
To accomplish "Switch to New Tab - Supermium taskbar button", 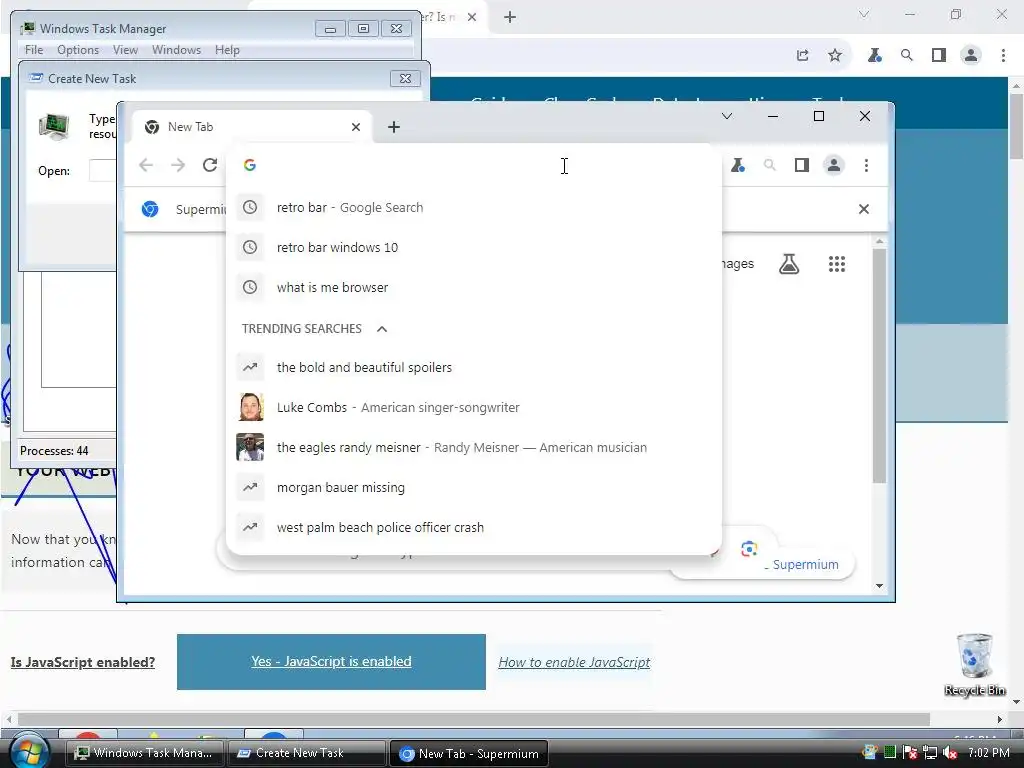I will [x=468, y=753].
